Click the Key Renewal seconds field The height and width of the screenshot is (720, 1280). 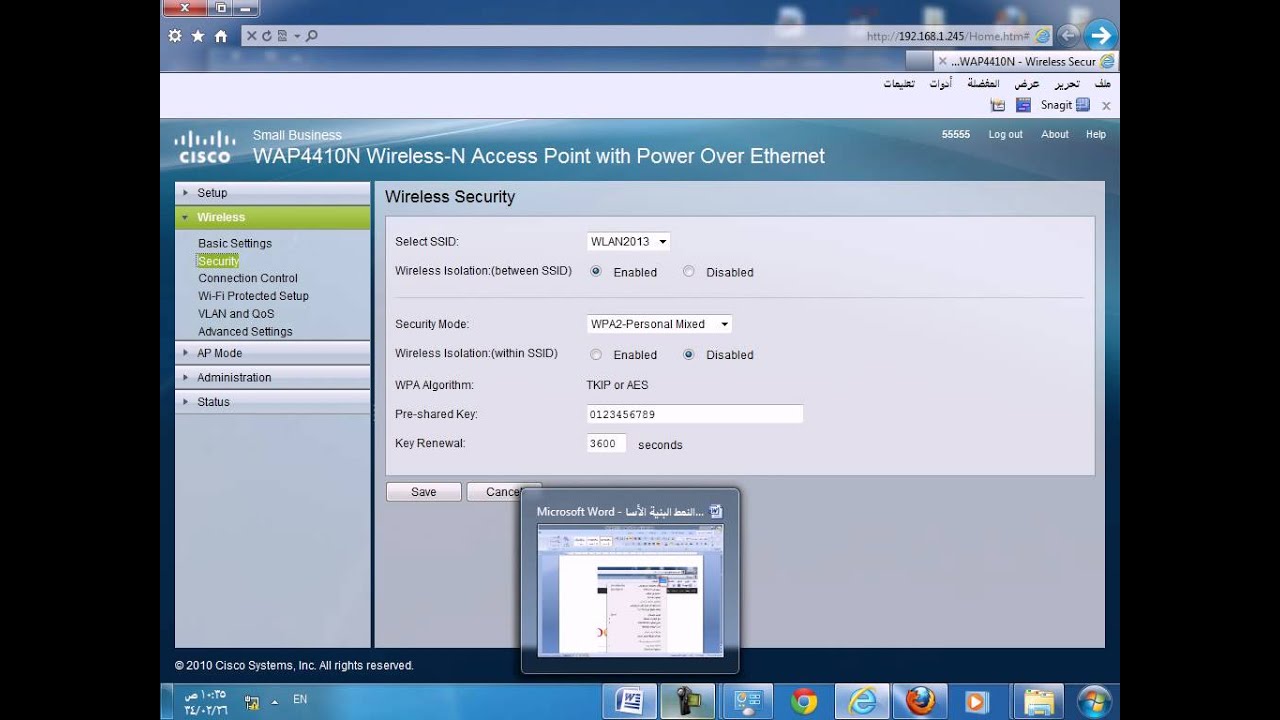point(606,443)
